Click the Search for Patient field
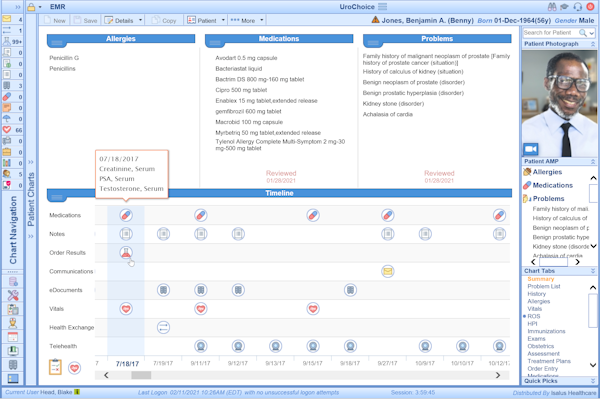This screenshot has width=600, height=399. (550, 33)
